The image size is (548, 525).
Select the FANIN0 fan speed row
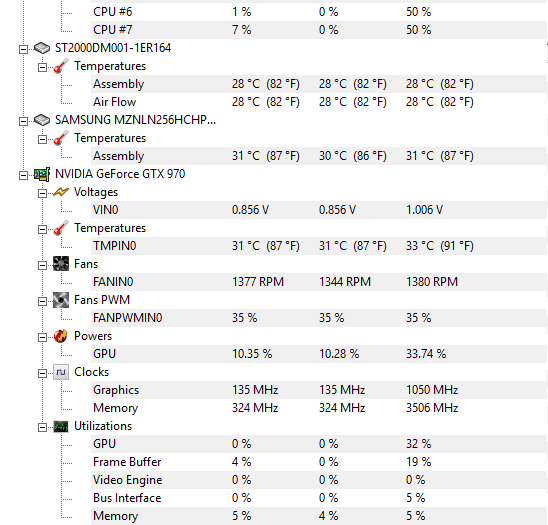click(x=319, y=282)
